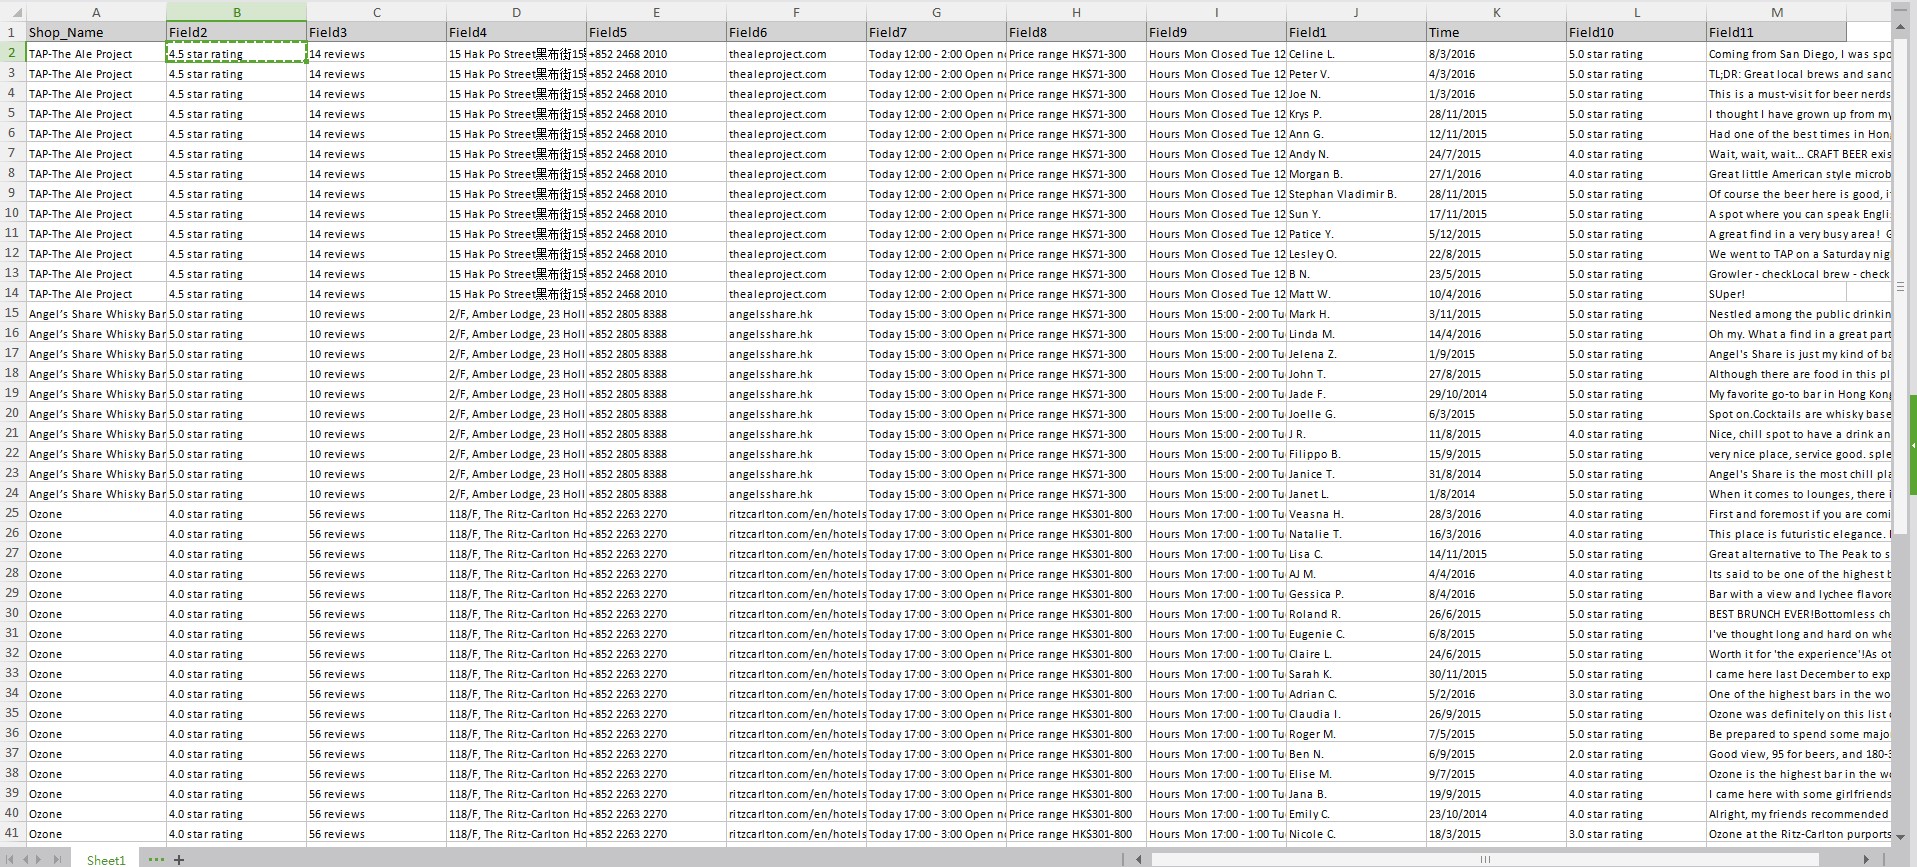Image resolution: width=1917 pixels, height=867 pixels.
Task: Go to next sheet tab arrow
Action: (x=40, y=859)
